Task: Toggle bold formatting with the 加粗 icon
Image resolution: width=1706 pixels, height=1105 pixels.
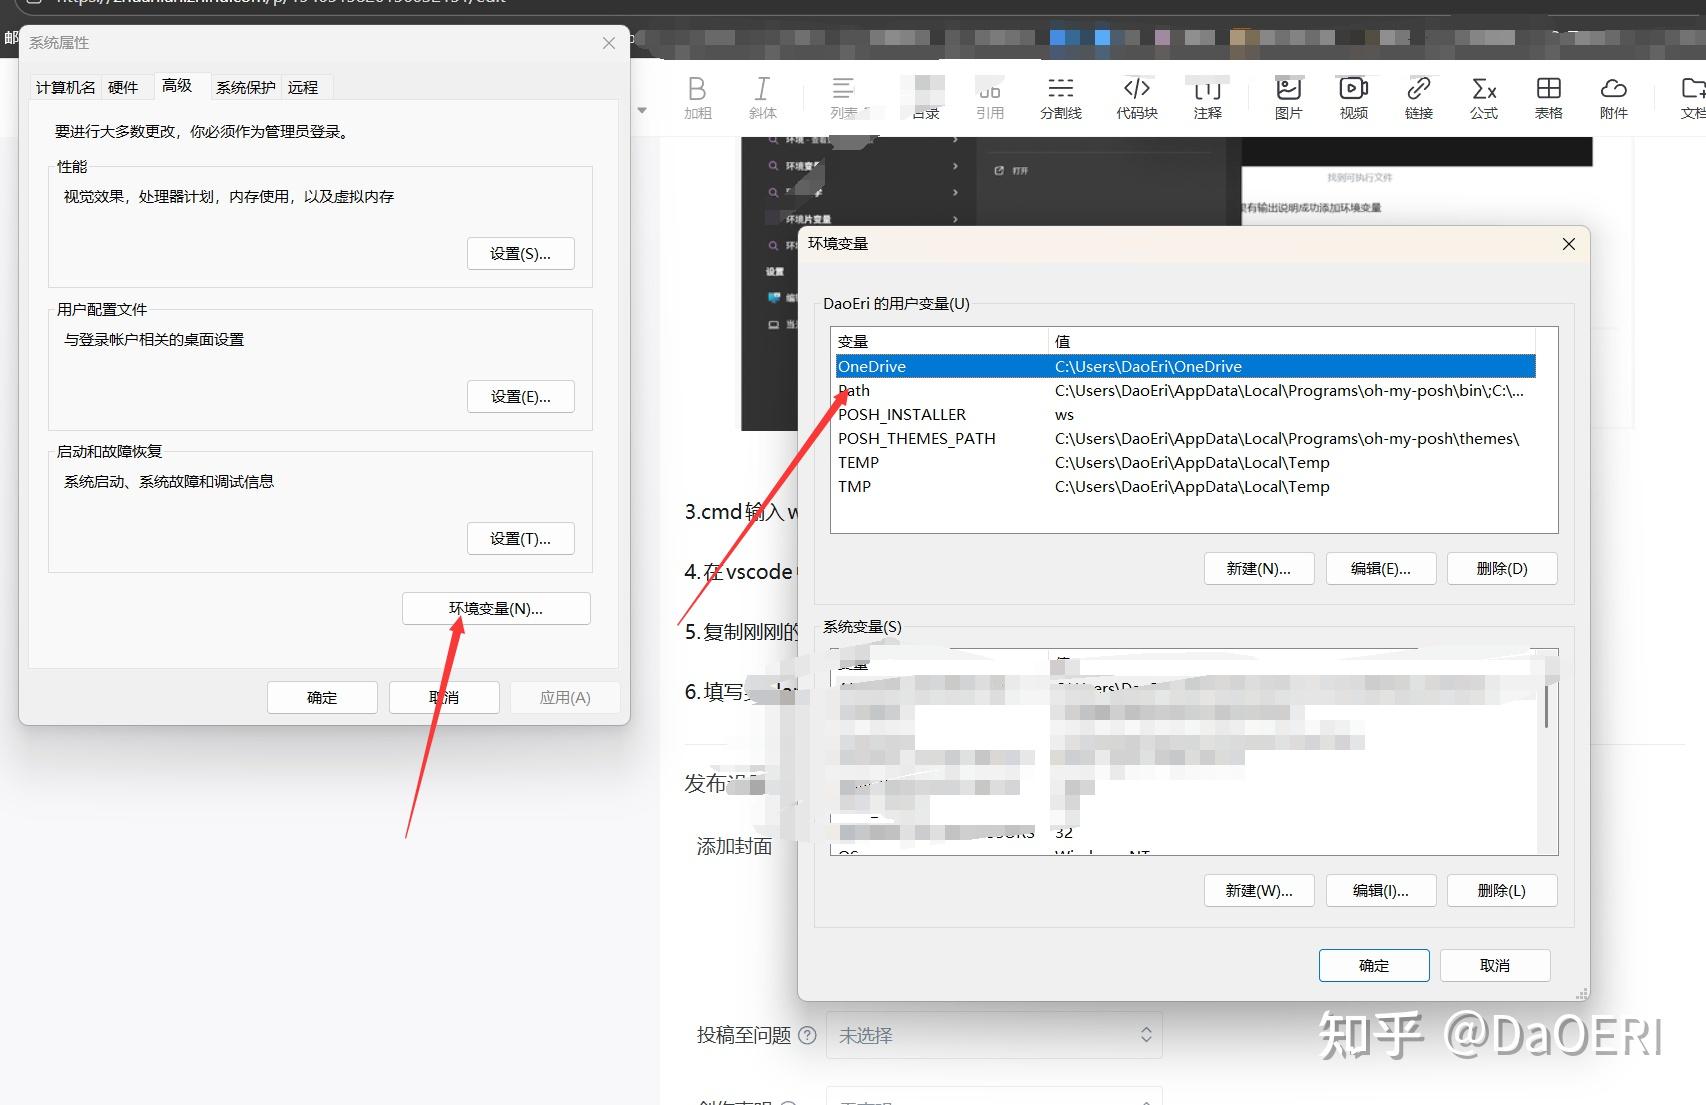Action: click(697, 97)
